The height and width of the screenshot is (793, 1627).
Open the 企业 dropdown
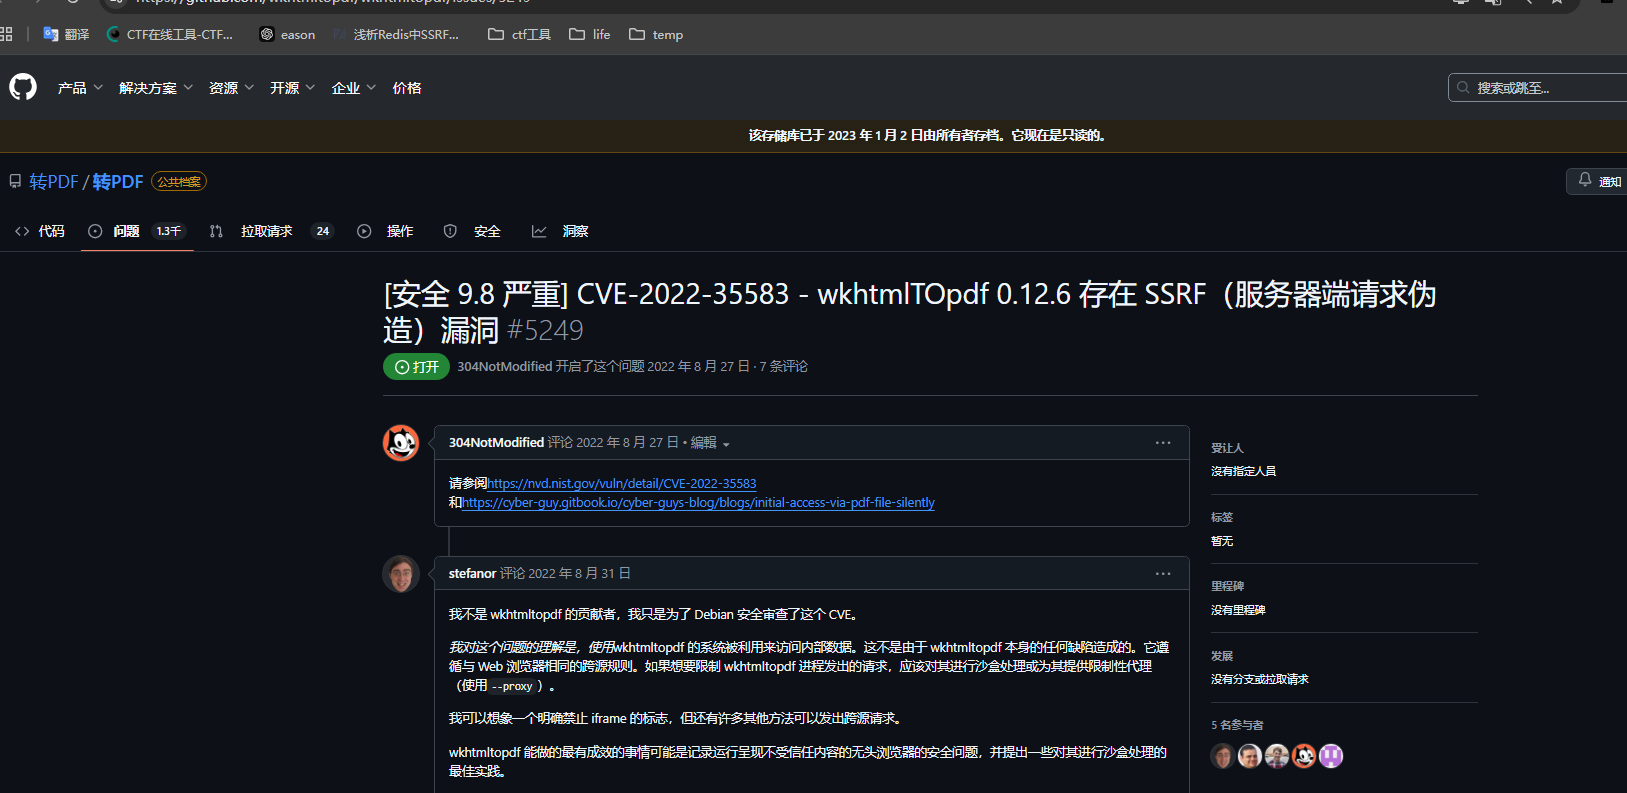pos(354,88)
